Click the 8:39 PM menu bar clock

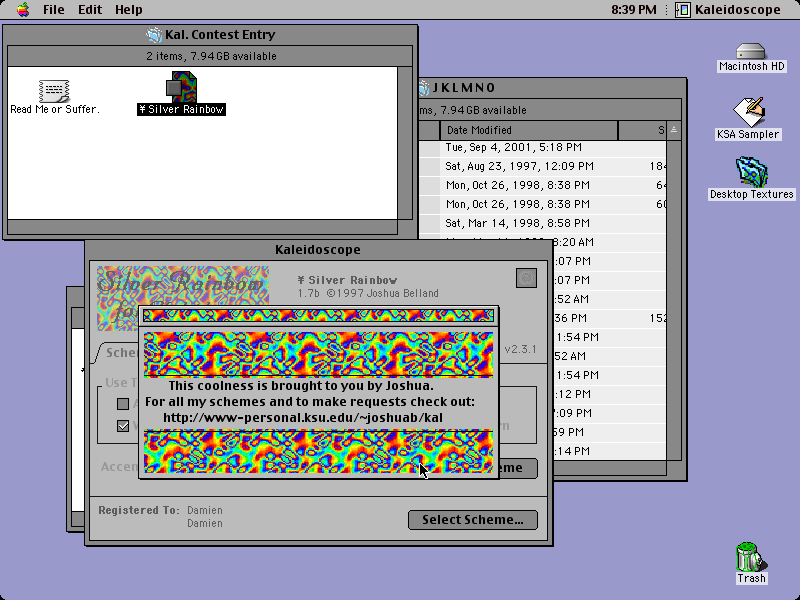634,9
